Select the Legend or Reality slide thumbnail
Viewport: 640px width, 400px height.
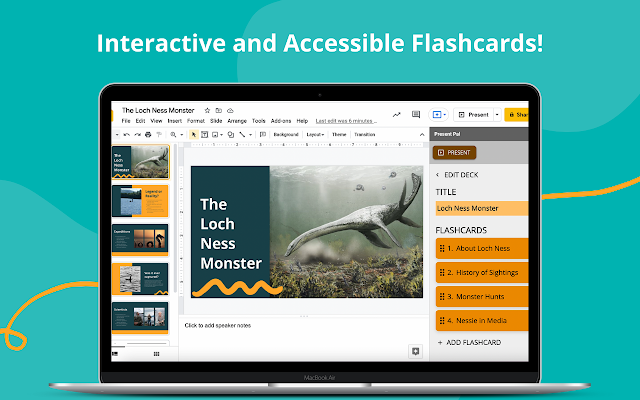click(x=140, y=201)
